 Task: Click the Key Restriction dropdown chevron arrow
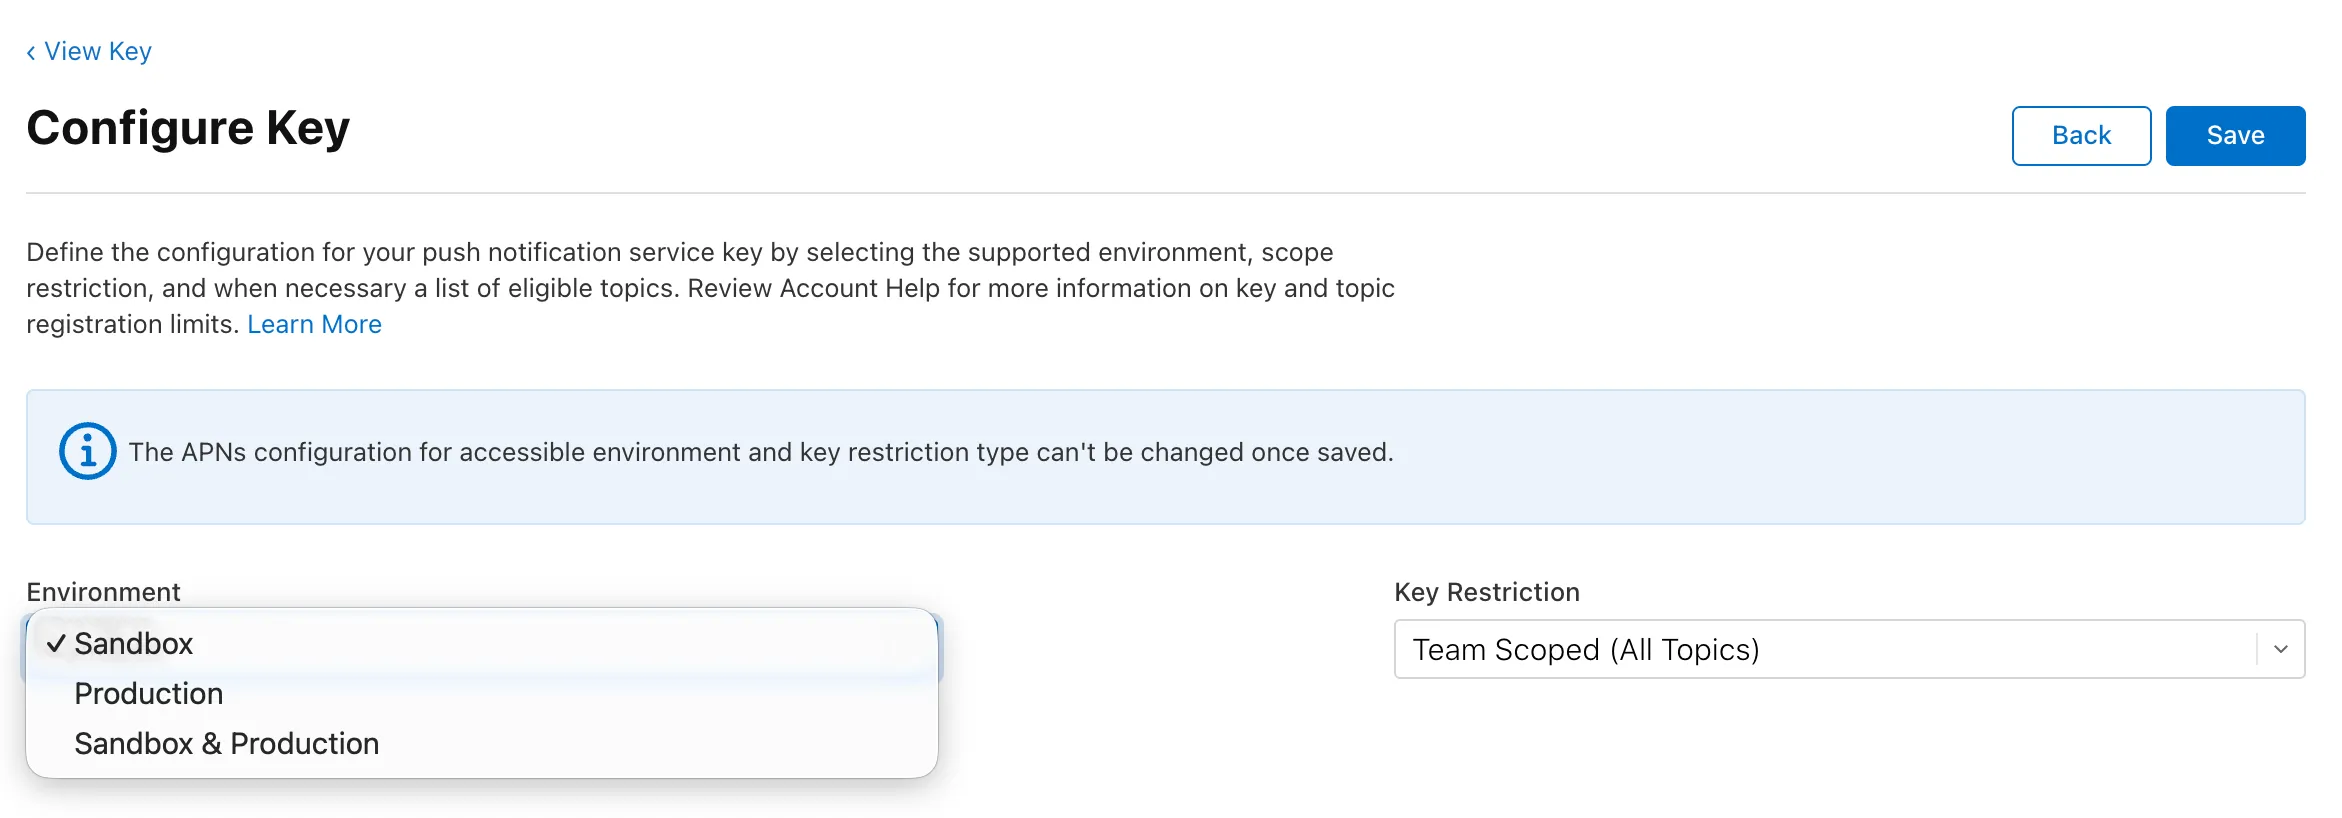tap(2280, 649)
